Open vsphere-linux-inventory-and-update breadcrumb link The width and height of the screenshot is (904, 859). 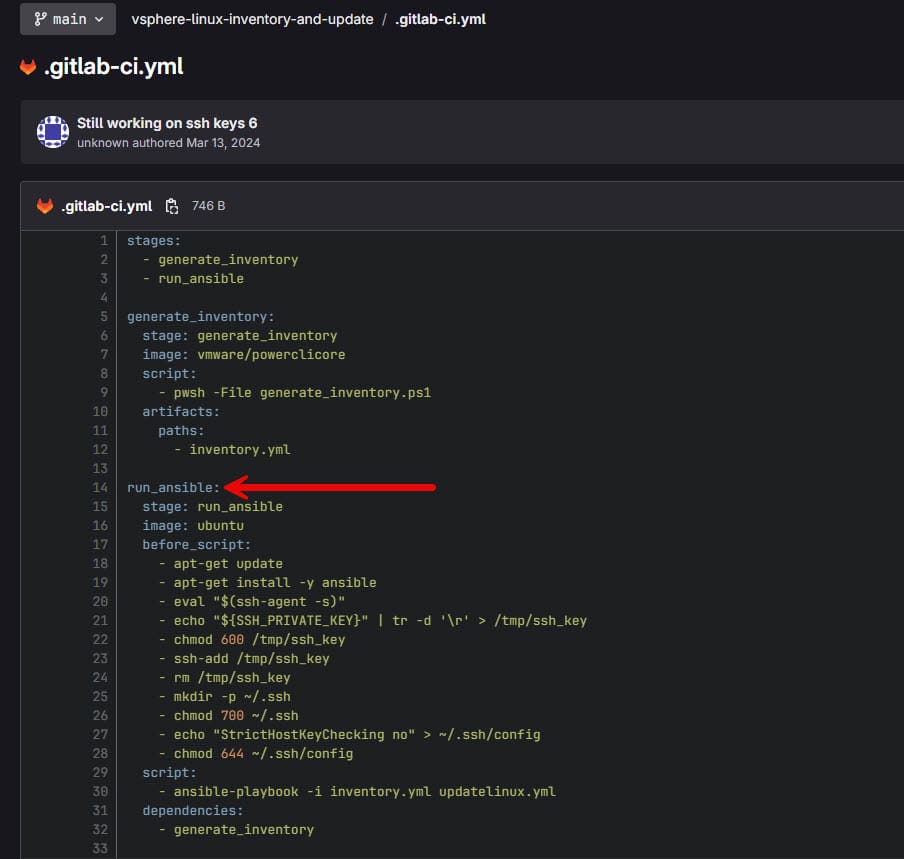(252, 19)
